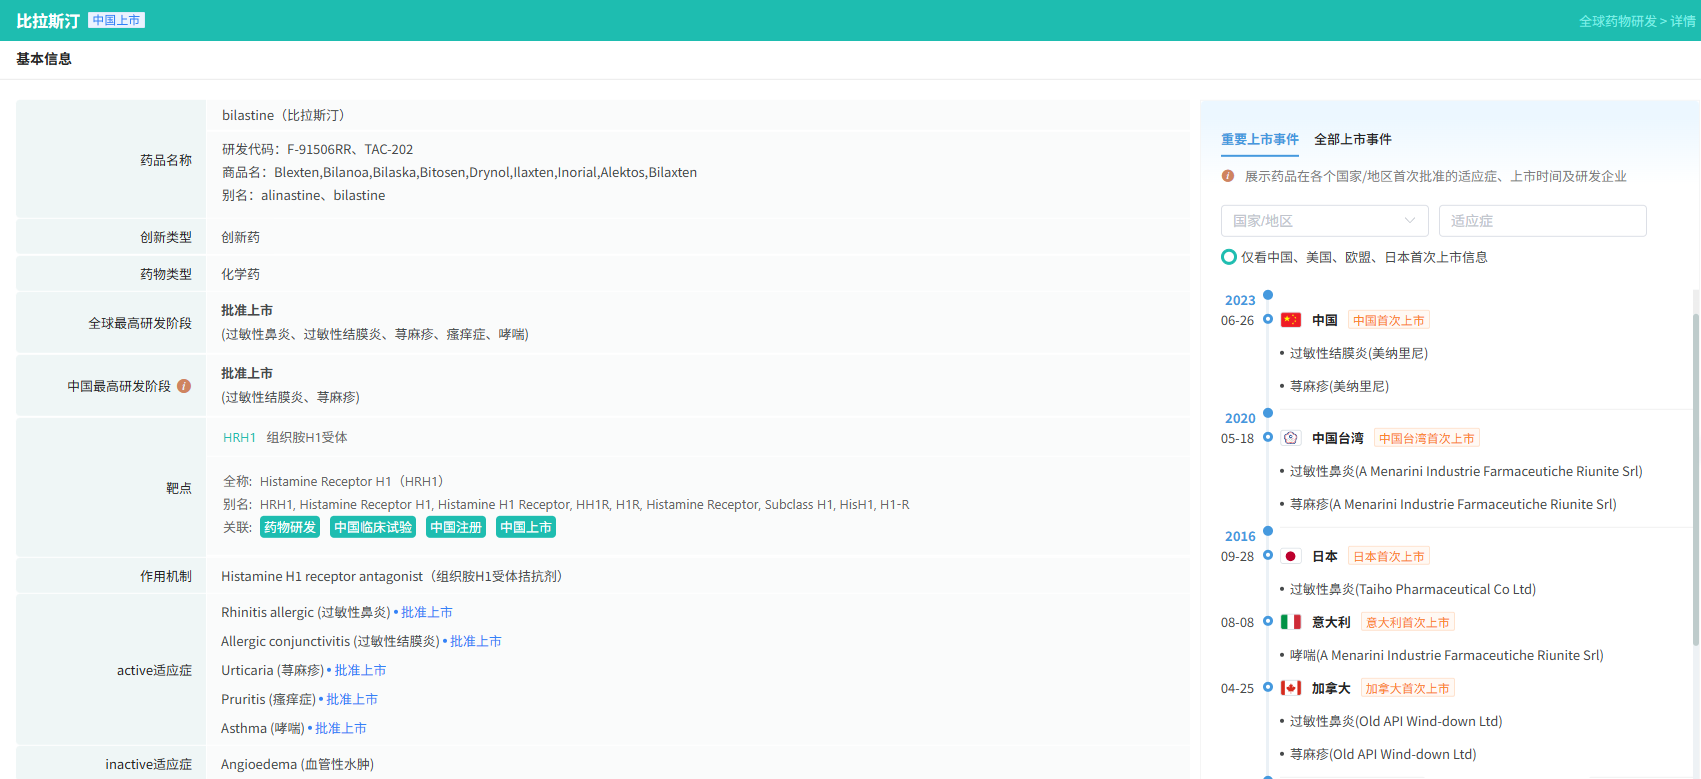Screen dimensions: 1701x779
Task: Select the 重要上市事件 tab
Action: point(1259,139)
